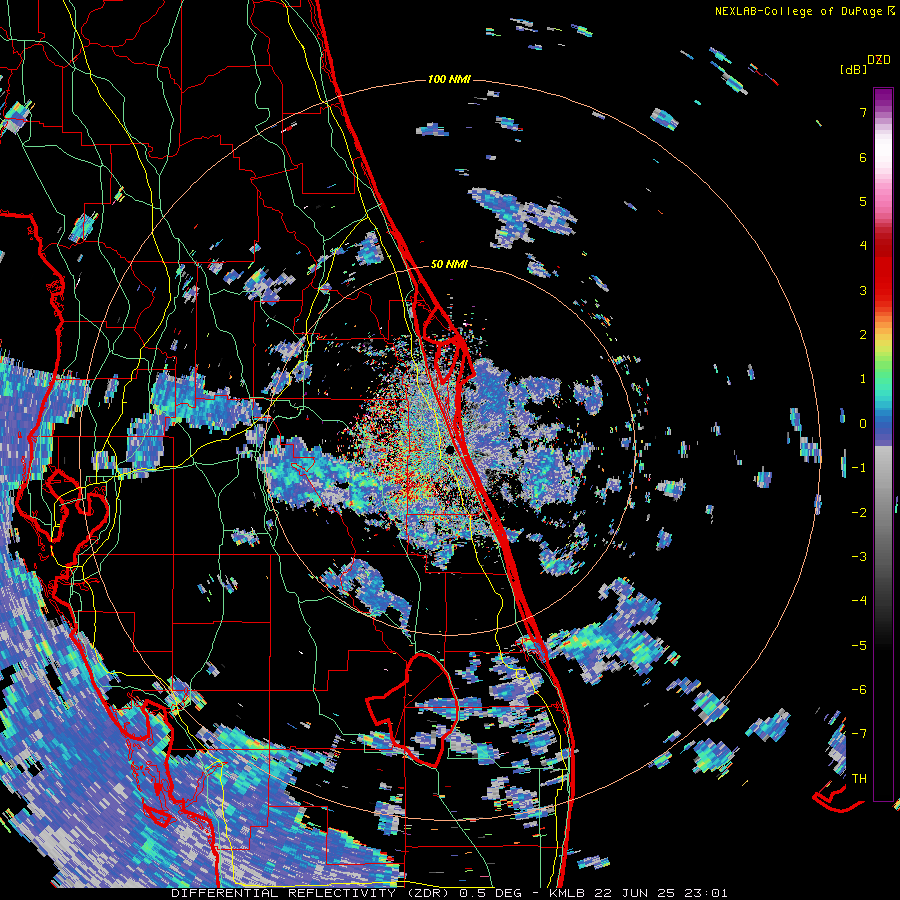The height and width of the screenshot is (900, 900).
Task: Click the 0.5 DEG elevation text
Action: [x=490, y=893]
